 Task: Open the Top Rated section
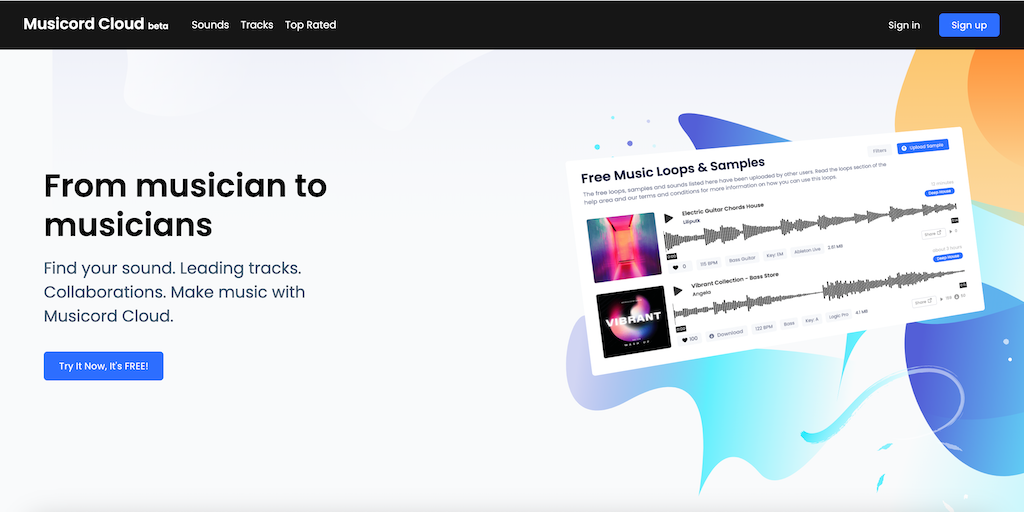[310, 25]
